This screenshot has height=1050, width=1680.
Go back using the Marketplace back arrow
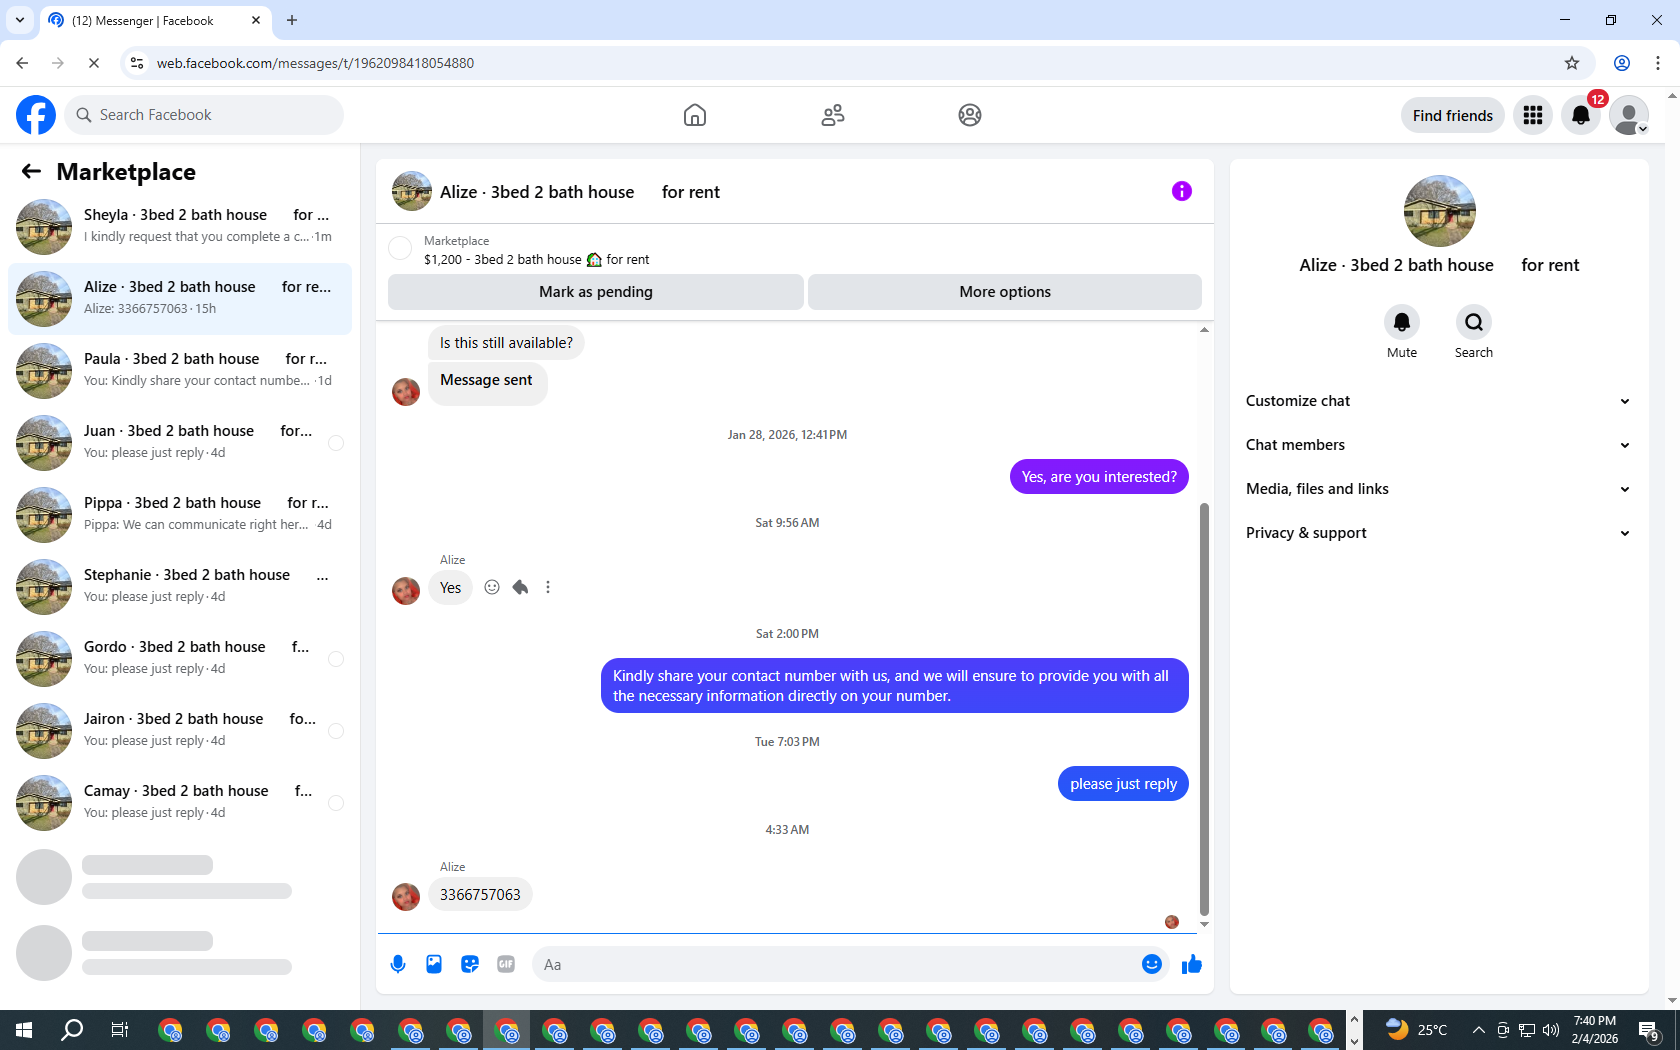[31, 171]
